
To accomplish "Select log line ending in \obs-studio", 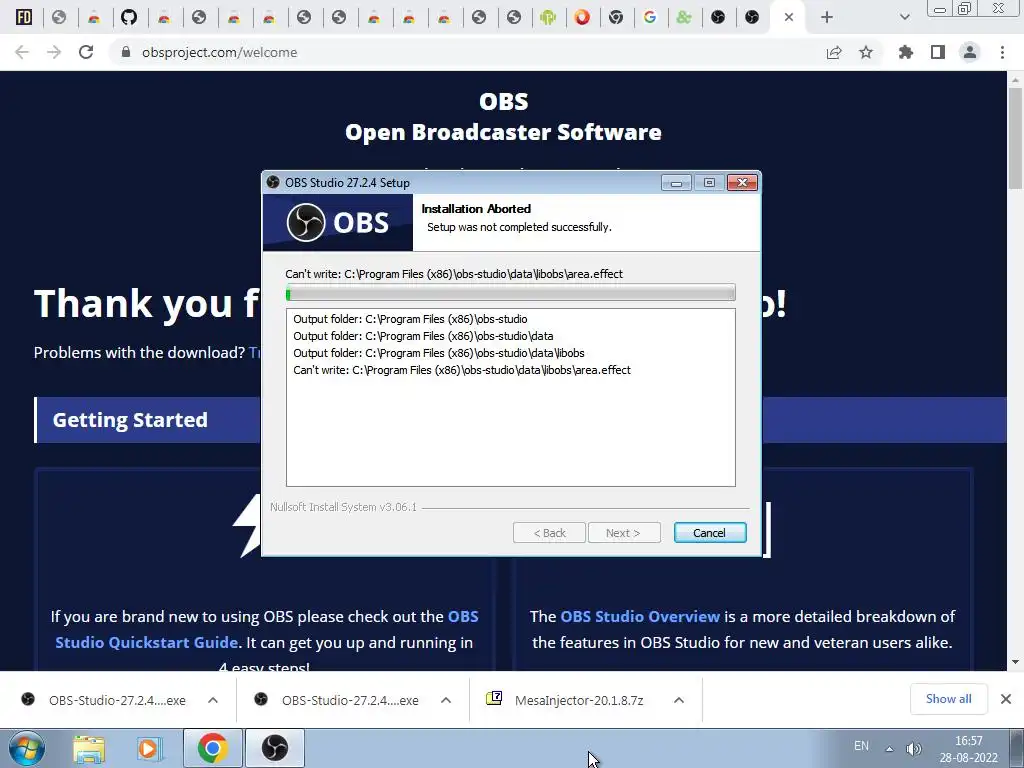I will [x=410, y=319].
